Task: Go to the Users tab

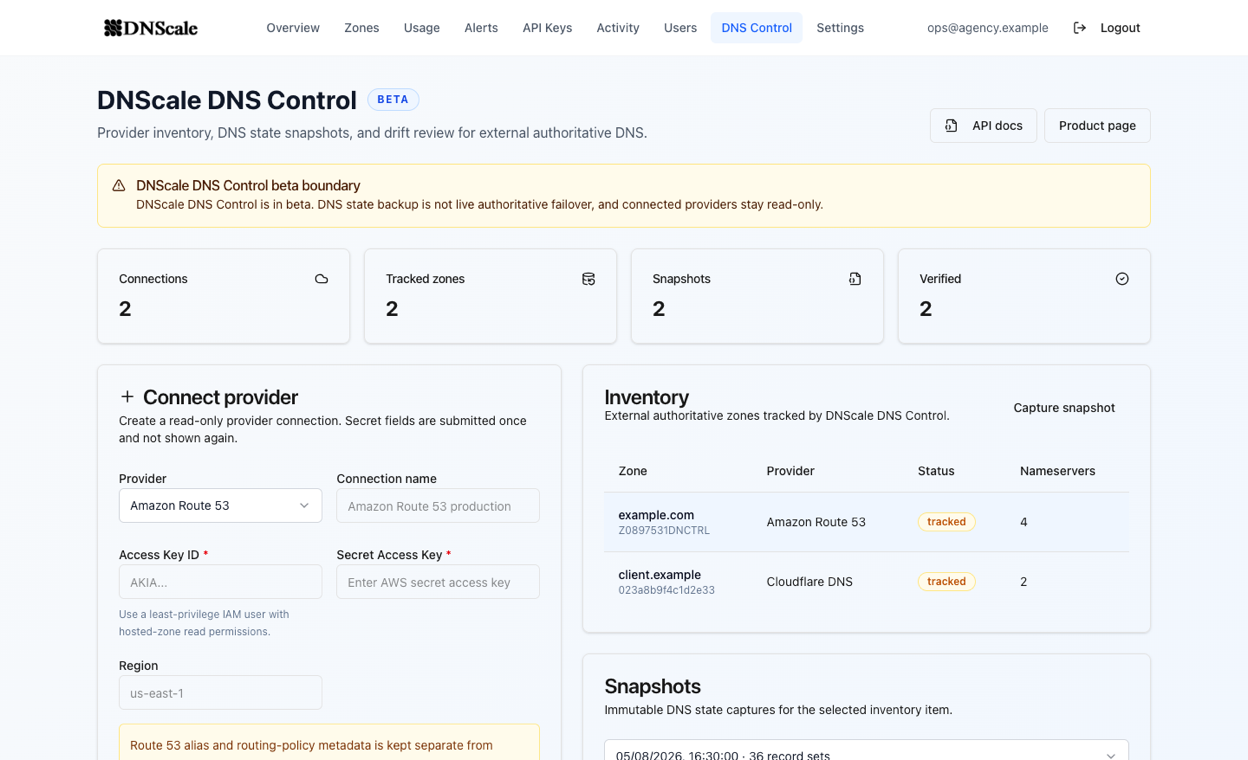Action: click(680, 28)
